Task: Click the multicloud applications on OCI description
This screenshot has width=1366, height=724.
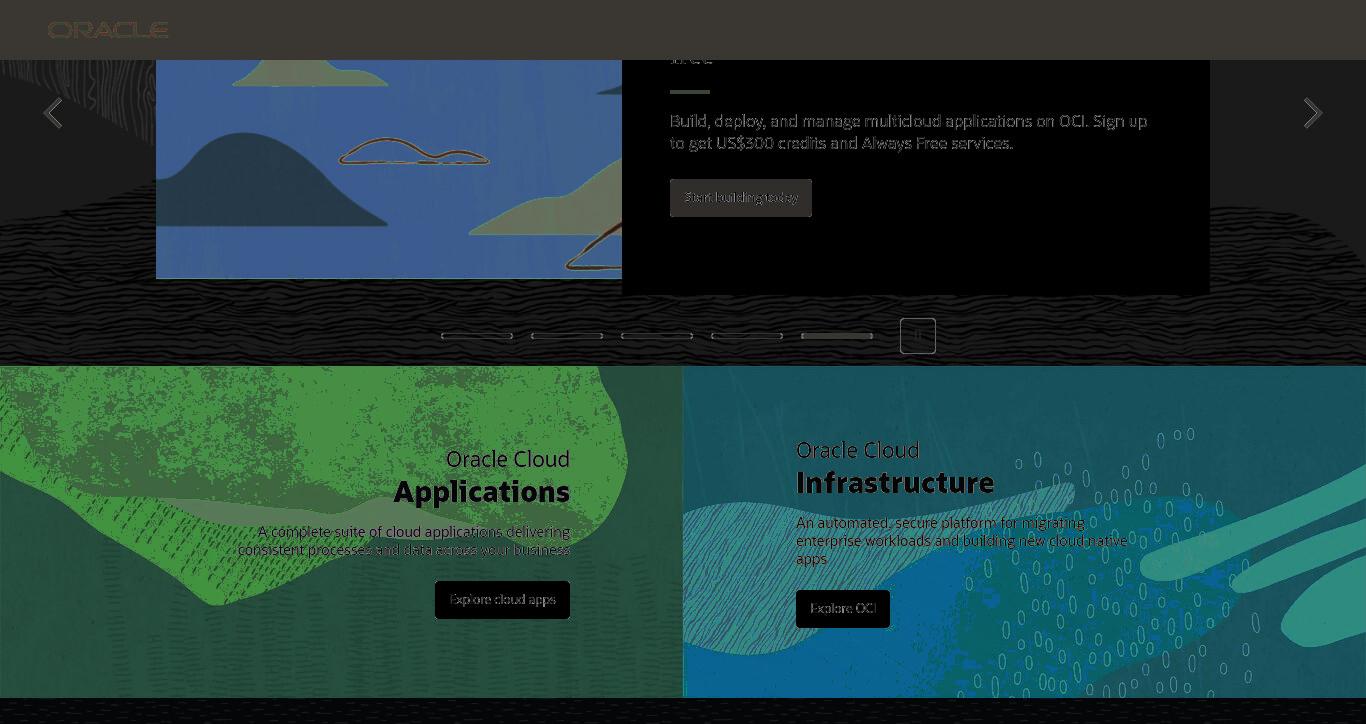Action: coord(909,132)
